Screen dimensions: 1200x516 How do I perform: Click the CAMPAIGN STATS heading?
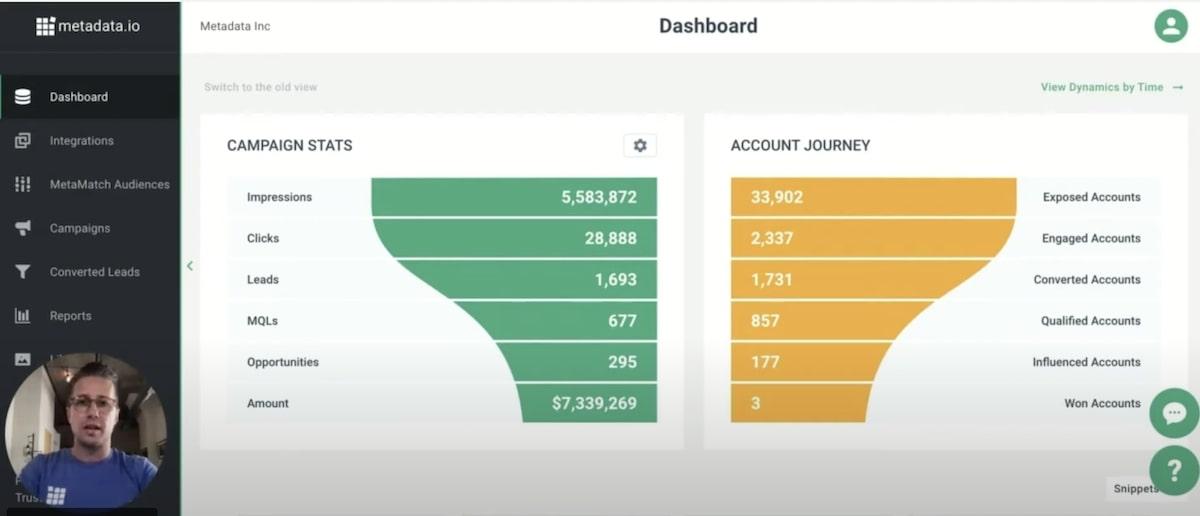(290, 146)
